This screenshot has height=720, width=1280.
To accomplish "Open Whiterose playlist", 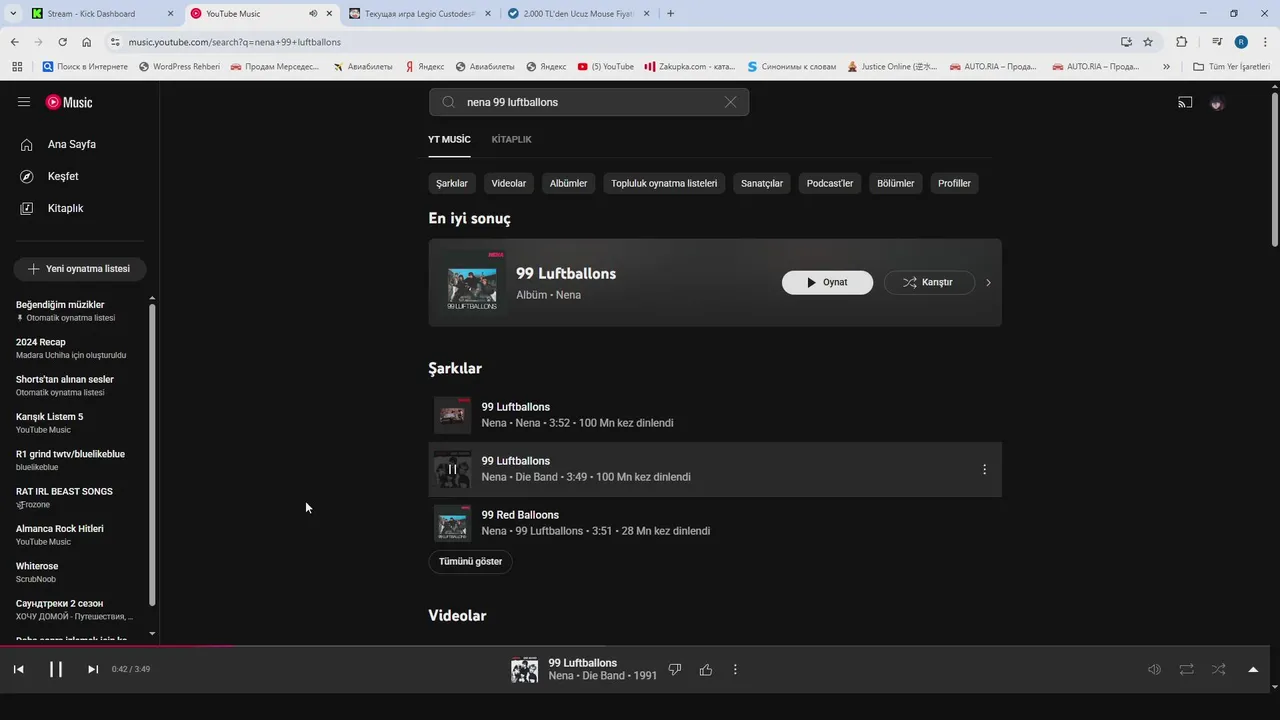I will pos(37,567).
